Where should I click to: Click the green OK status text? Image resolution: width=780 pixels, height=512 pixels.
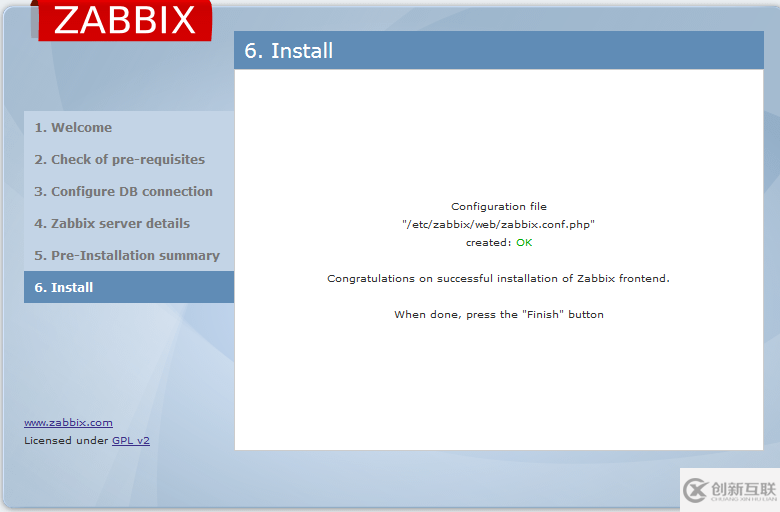click(x=524, y=242)
